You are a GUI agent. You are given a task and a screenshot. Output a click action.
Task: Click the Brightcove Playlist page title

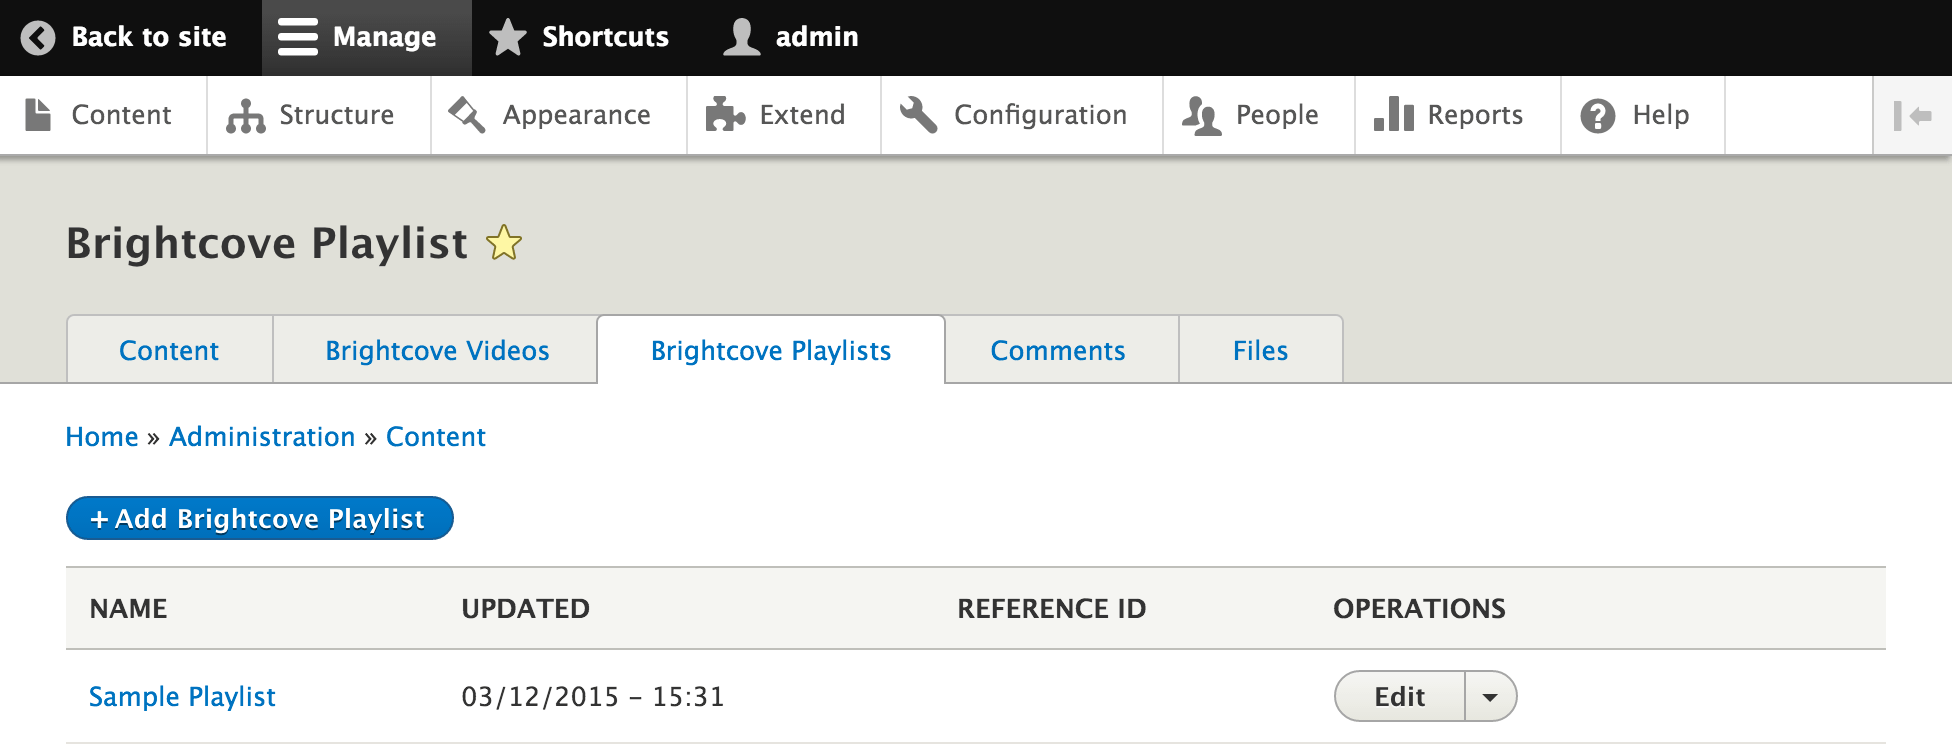click(267, 243)
